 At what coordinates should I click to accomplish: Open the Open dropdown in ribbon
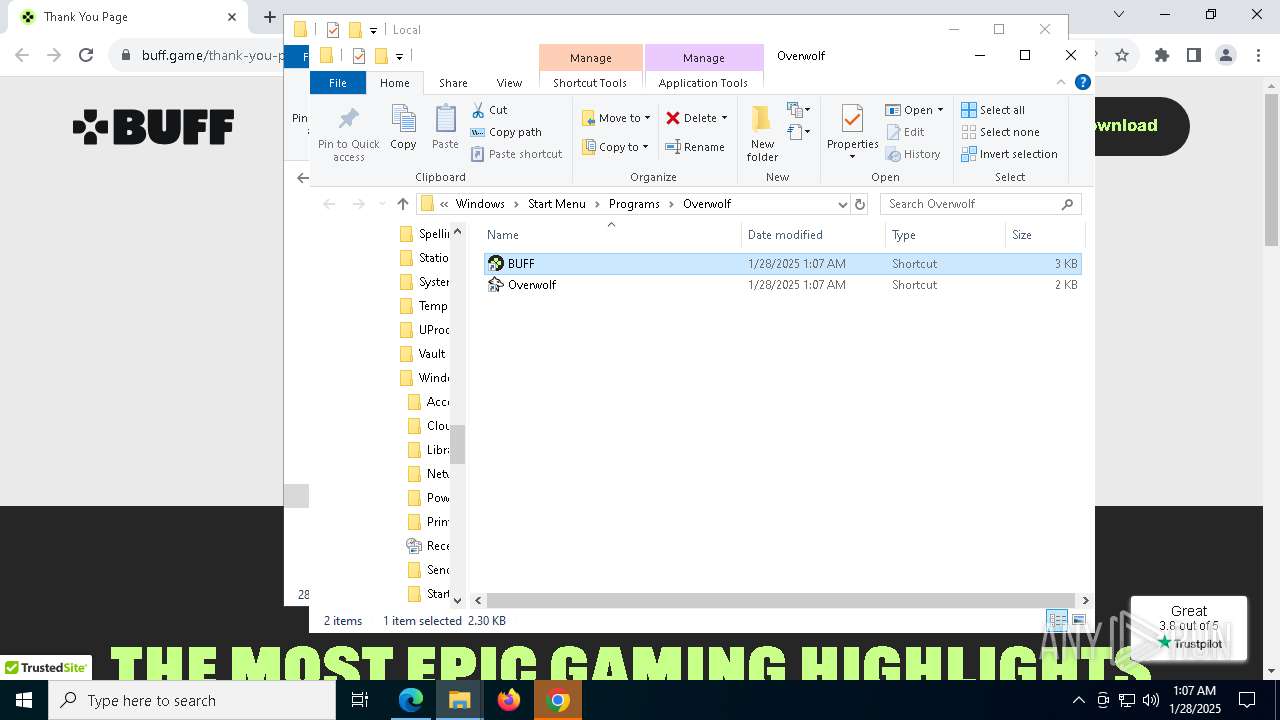[914, 110]
